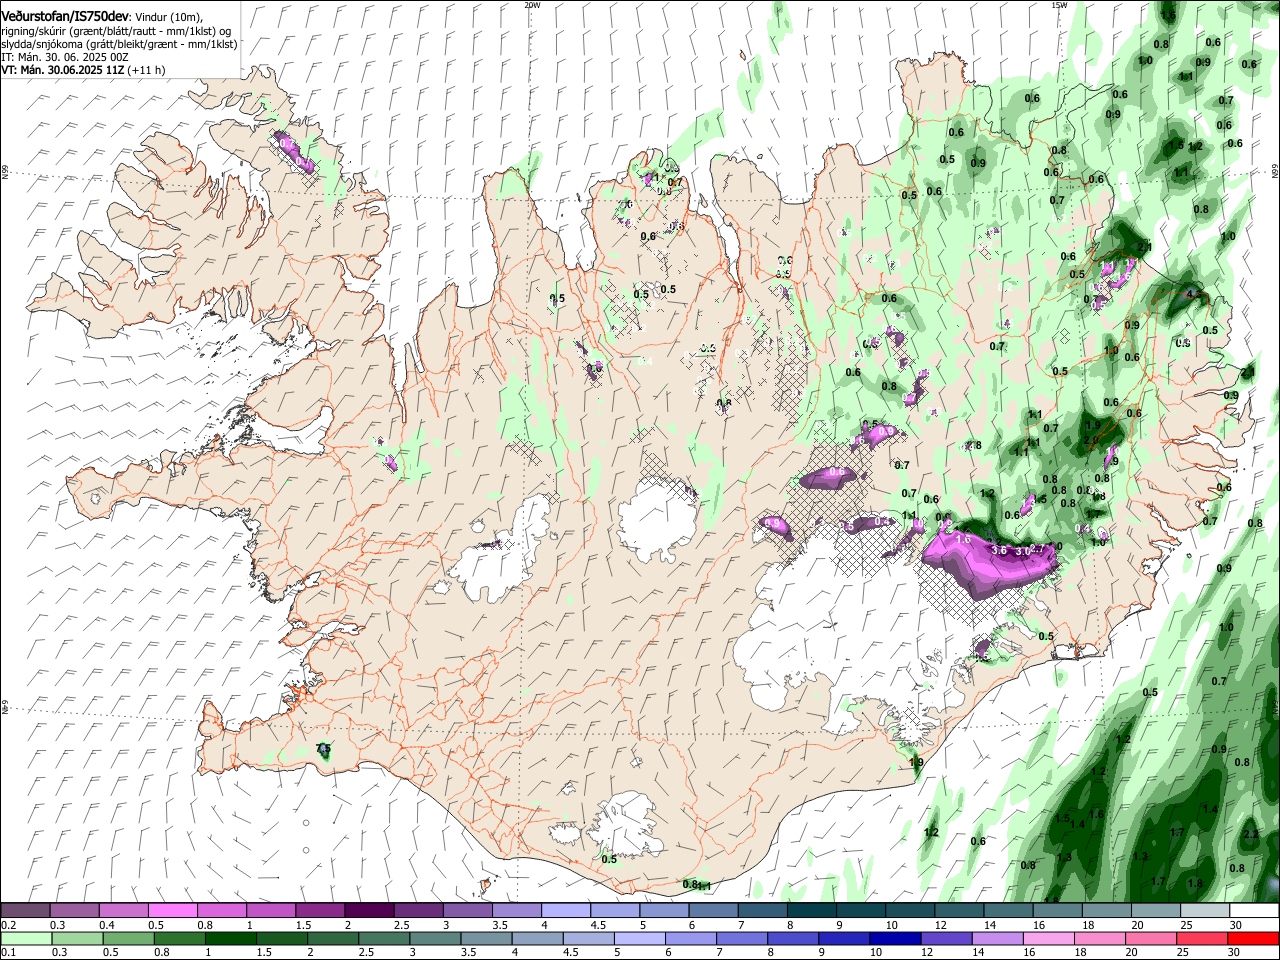Select the dark teal 8 swatch in top legend
1280x960 pixels.
pyautogui.click(x=811, y=911)
